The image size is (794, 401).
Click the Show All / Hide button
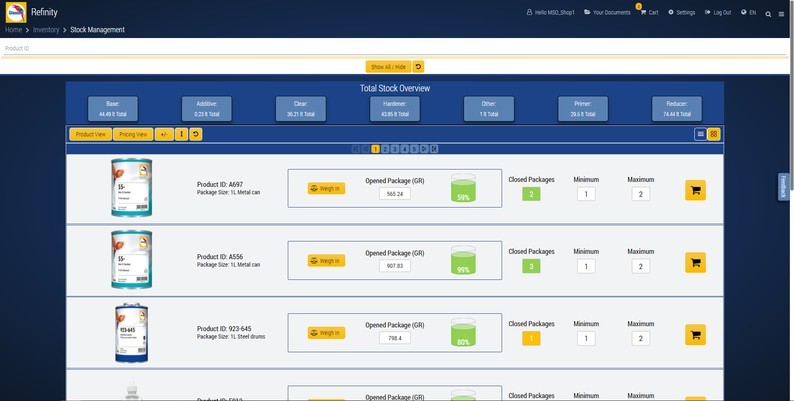tap(388, 66)
